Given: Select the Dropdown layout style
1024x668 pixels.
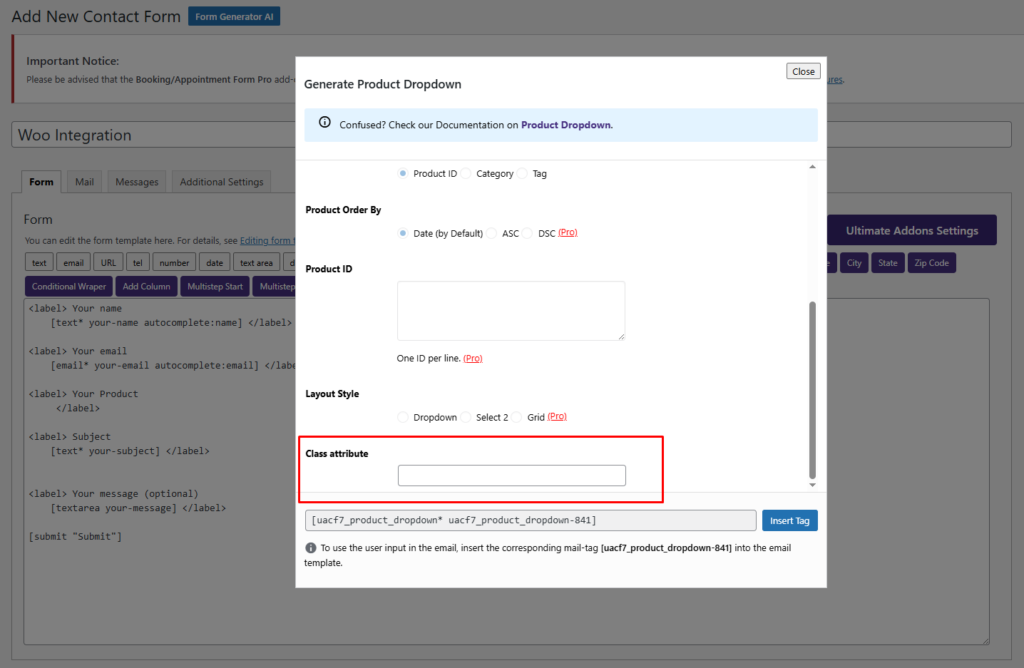Looking at the screenshot, I should 403,417.
